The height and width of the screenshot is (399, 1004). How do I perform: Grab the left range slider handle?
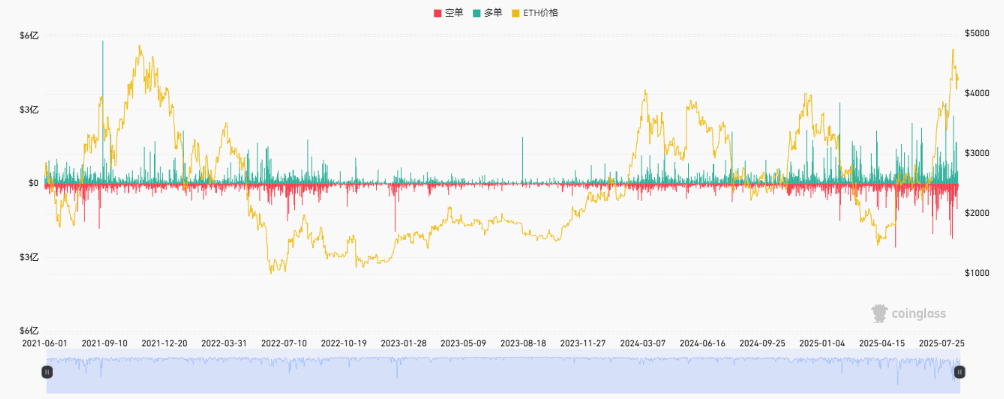pos(47,371)
